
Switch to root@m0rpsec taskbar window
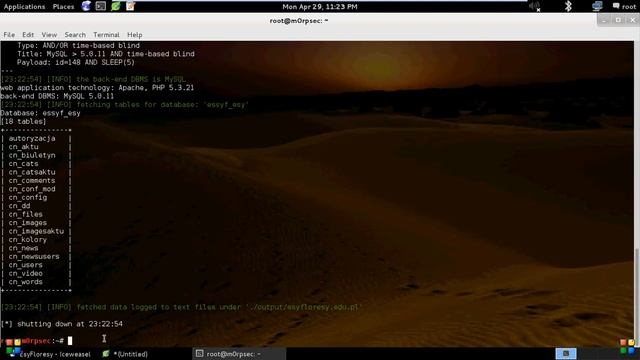point(238,354)
